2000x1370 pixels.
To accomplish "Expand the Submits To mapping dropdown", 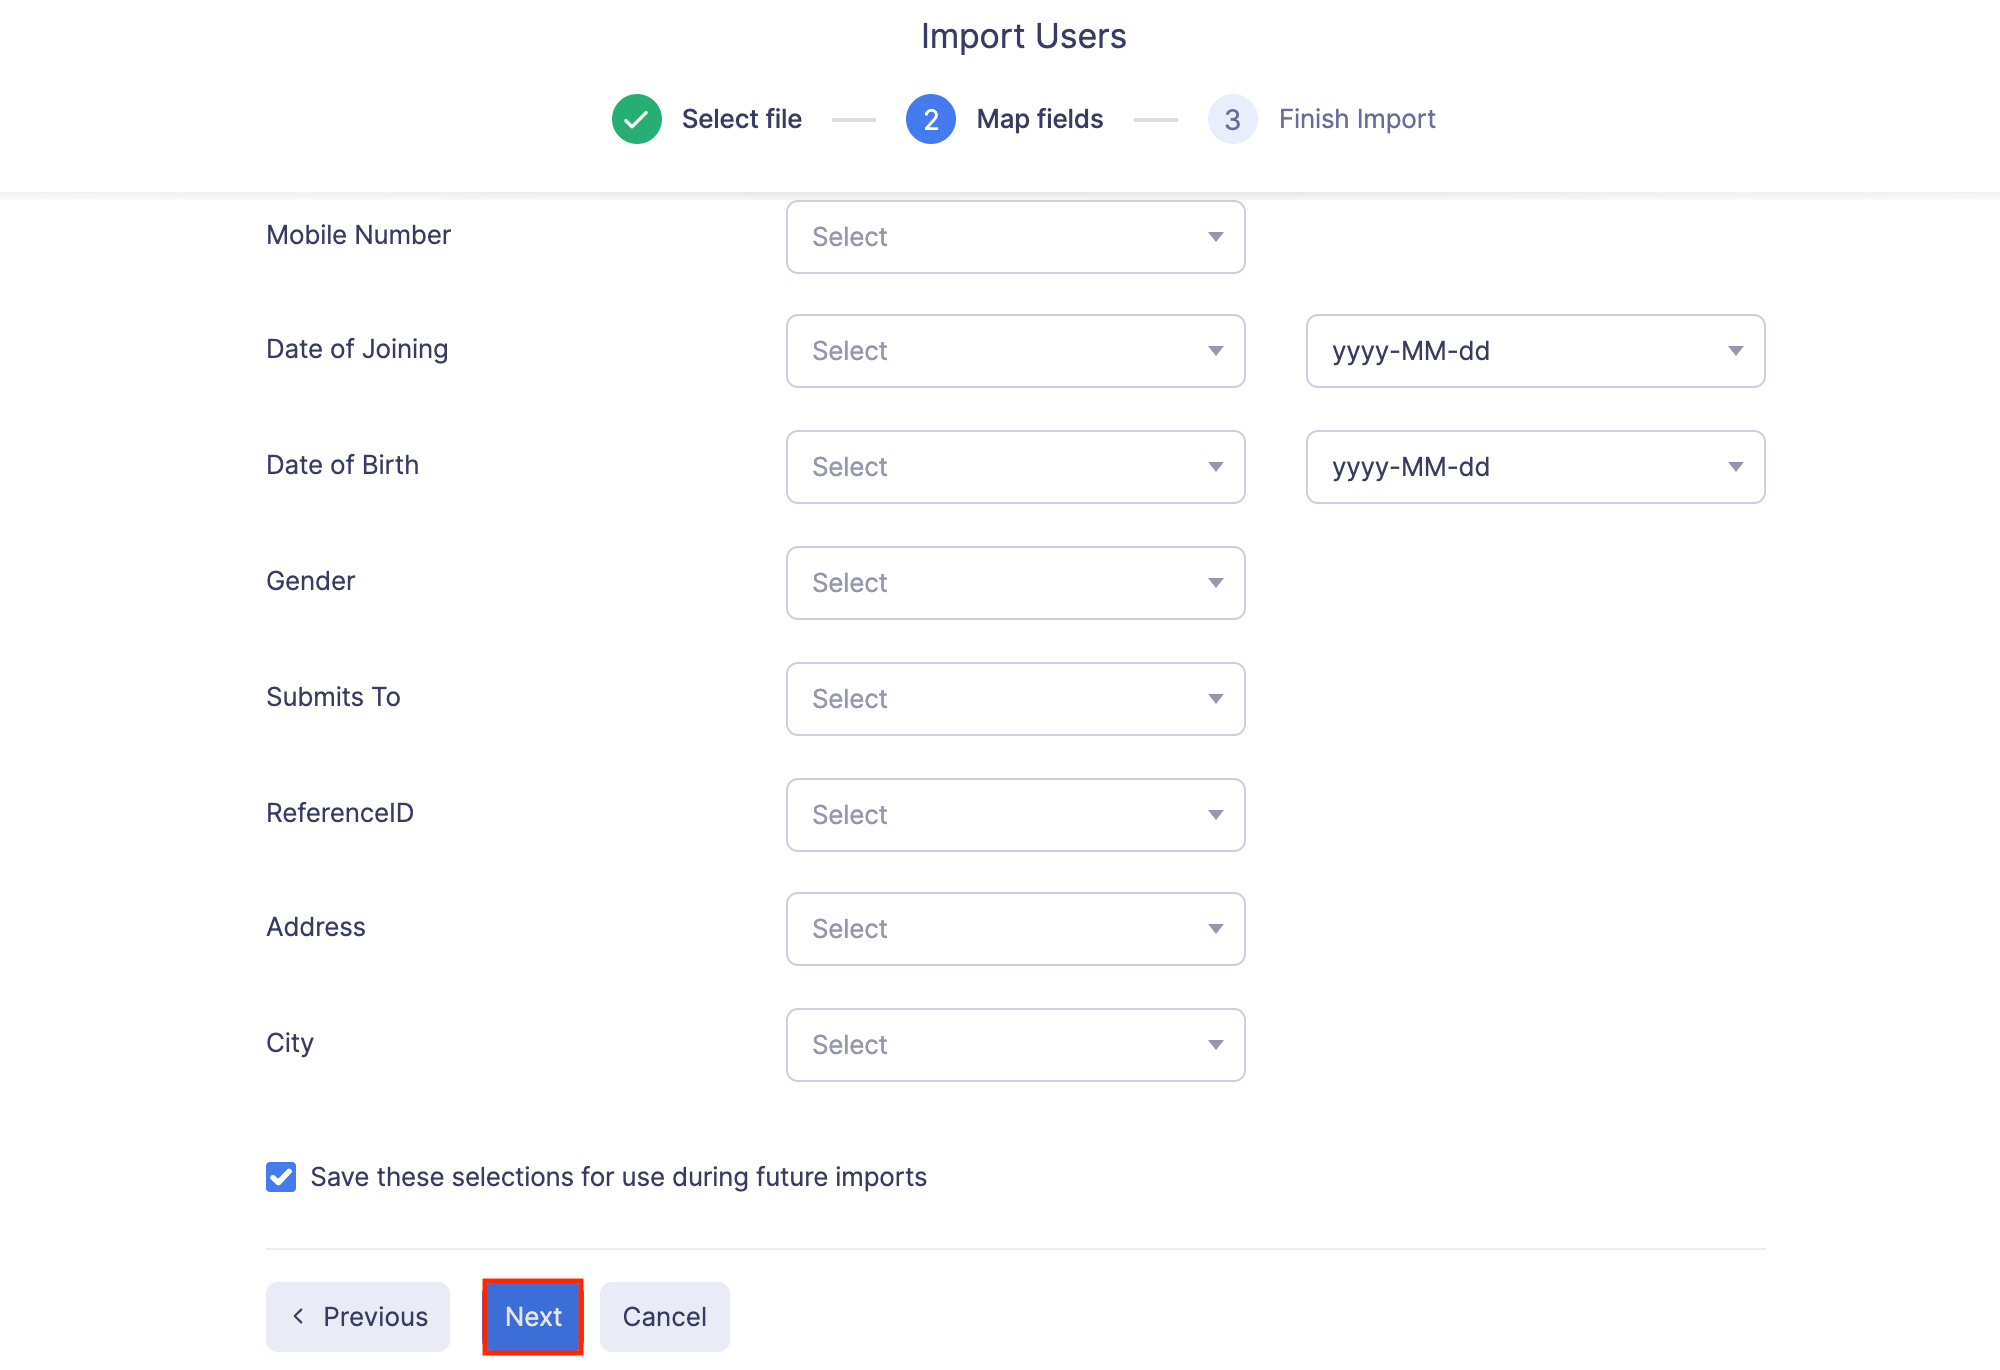I will click(1015, 699).
